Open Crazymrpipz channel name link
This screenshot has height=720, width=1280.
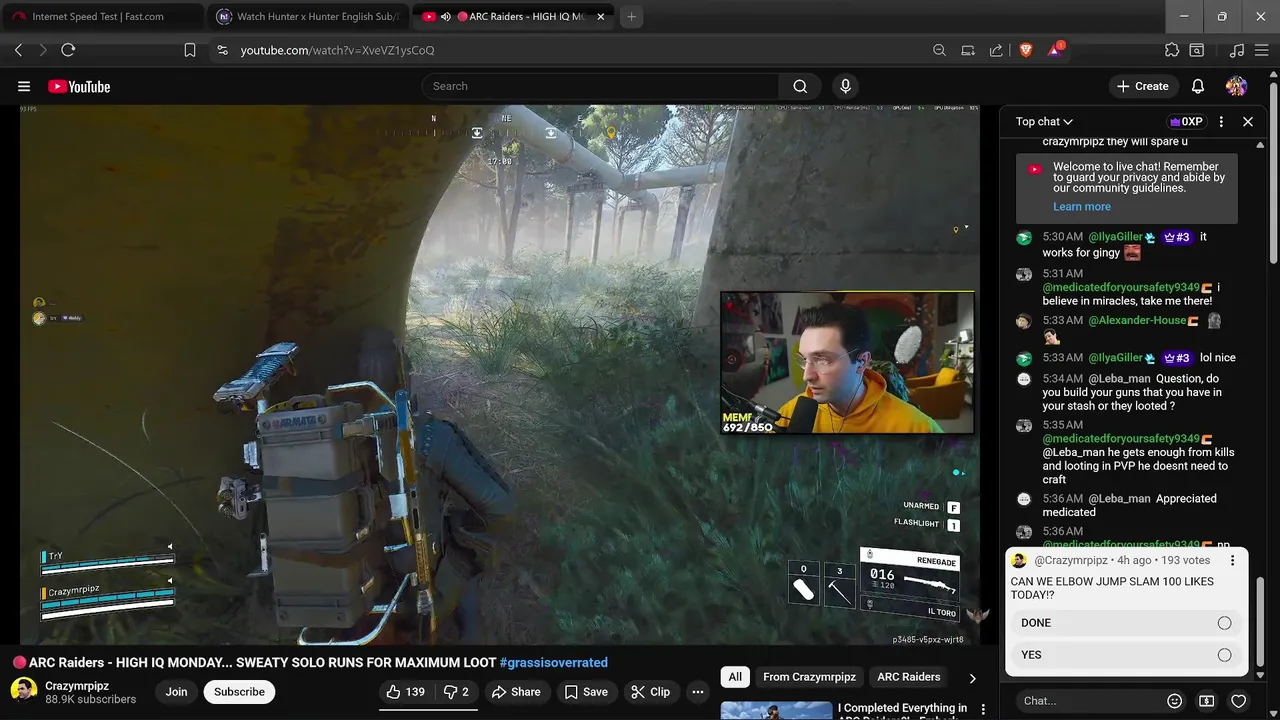tap(77, 686)
